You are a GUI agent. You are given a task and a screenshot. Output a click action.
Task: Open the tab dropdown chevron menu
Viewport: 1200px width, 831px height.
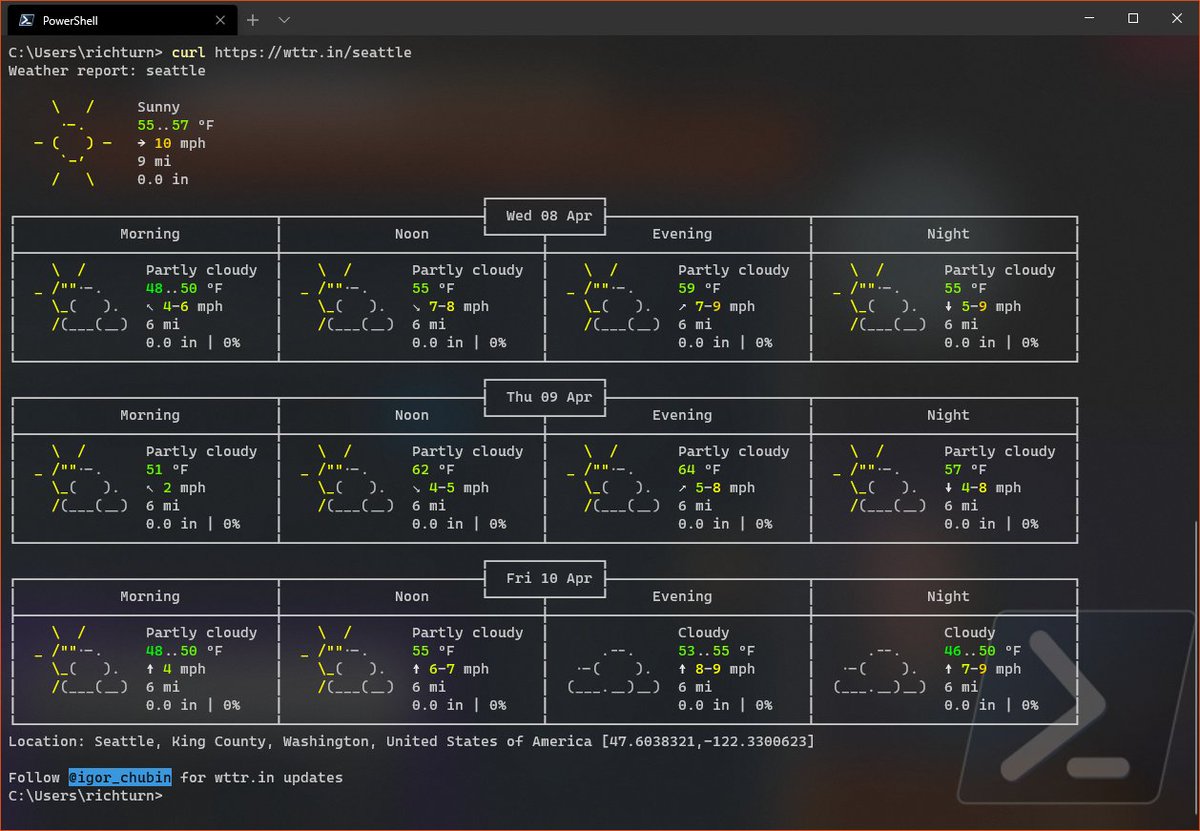click(x=284, y=20)
